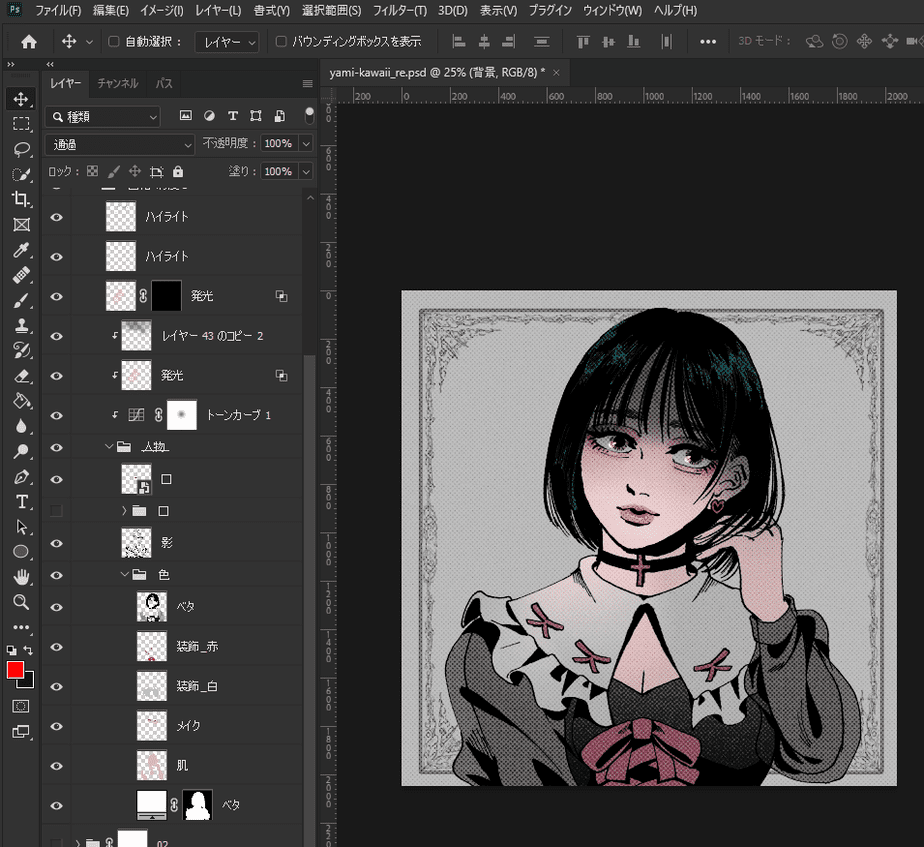Filter layers by type layers icon

[x=233, y=116]
